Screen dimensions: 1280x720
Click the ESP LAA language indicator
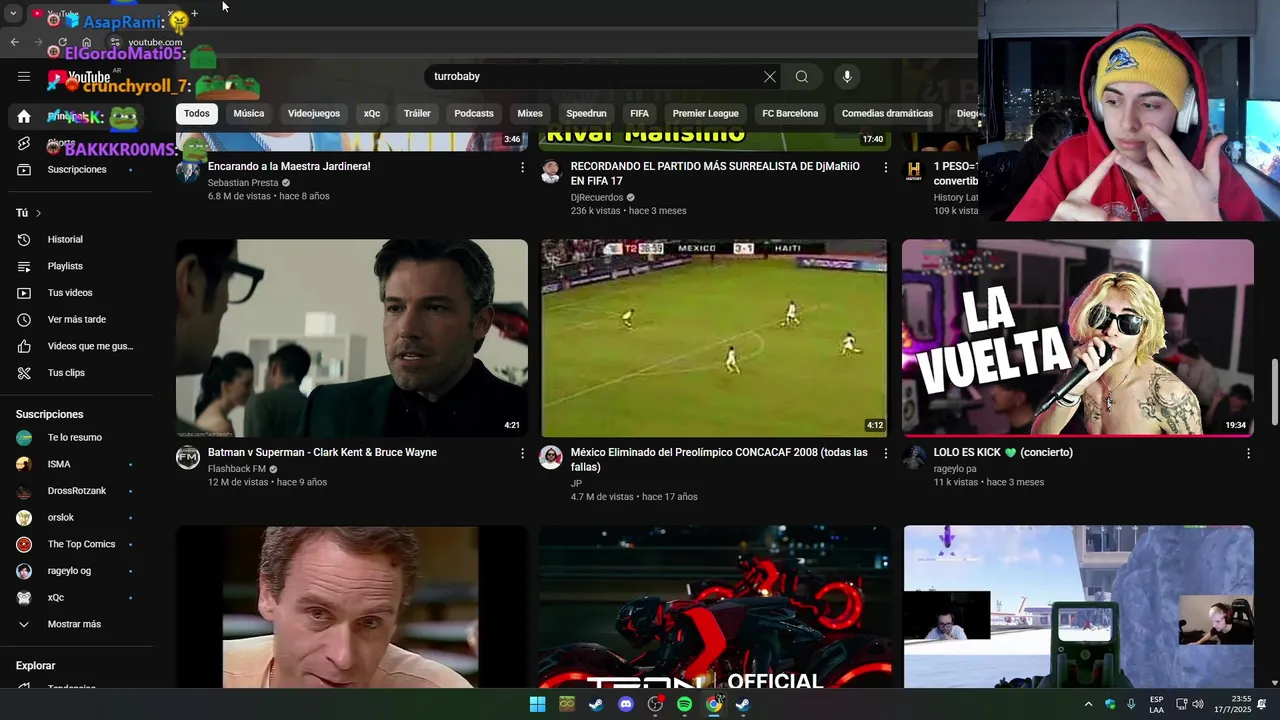(1156, 704)
